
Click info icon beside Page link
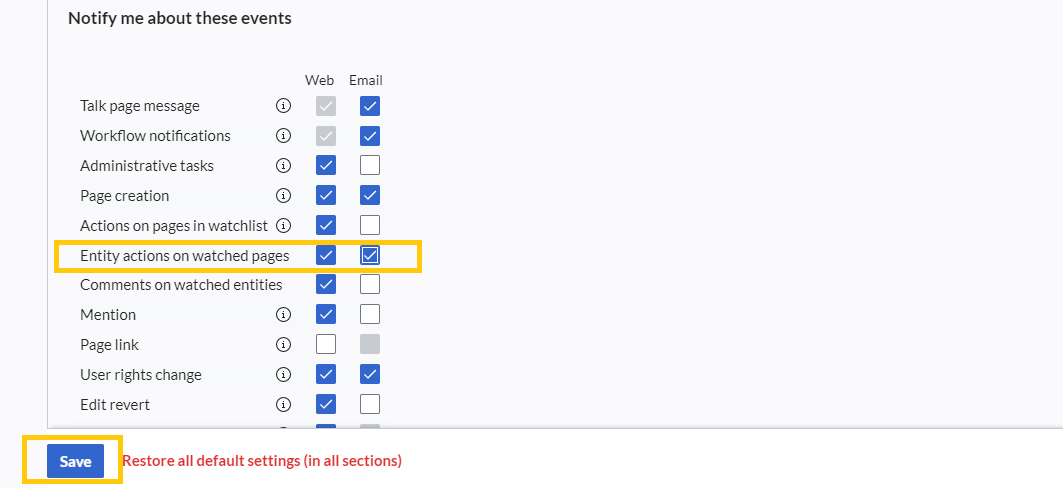point(283,344)
